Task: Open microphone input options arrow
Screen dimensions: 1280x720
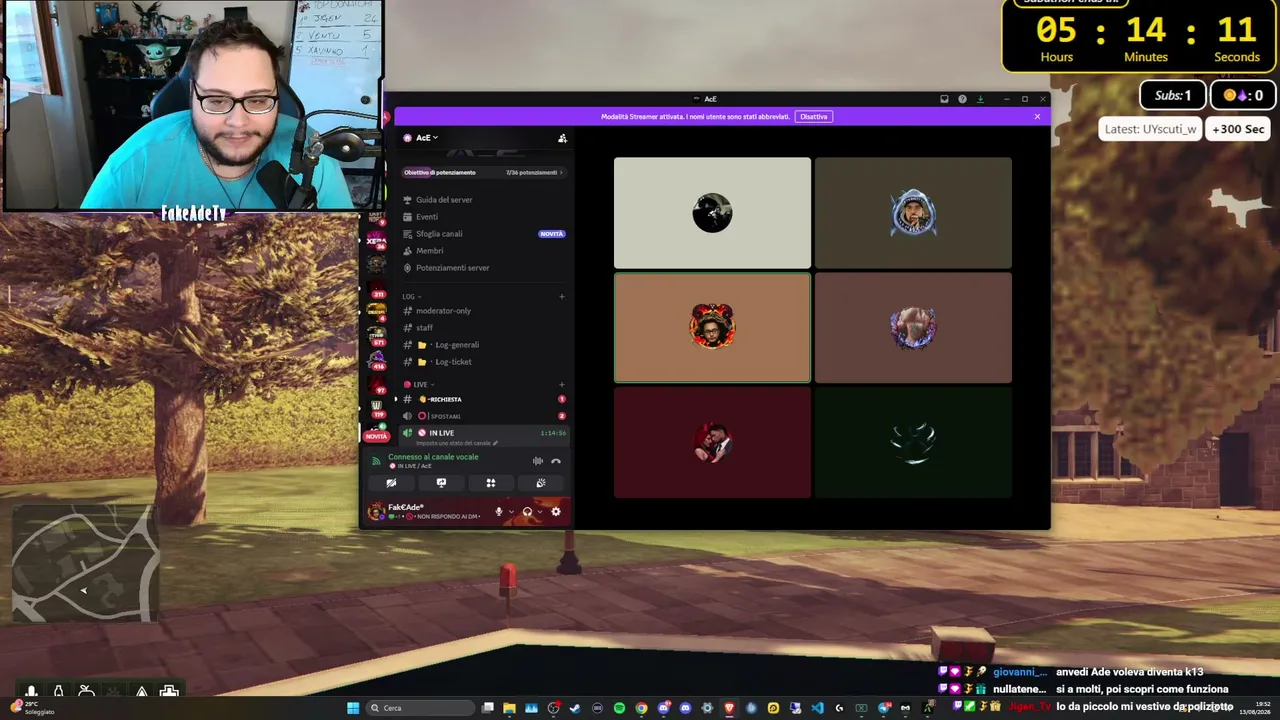Action: (511, 512)
